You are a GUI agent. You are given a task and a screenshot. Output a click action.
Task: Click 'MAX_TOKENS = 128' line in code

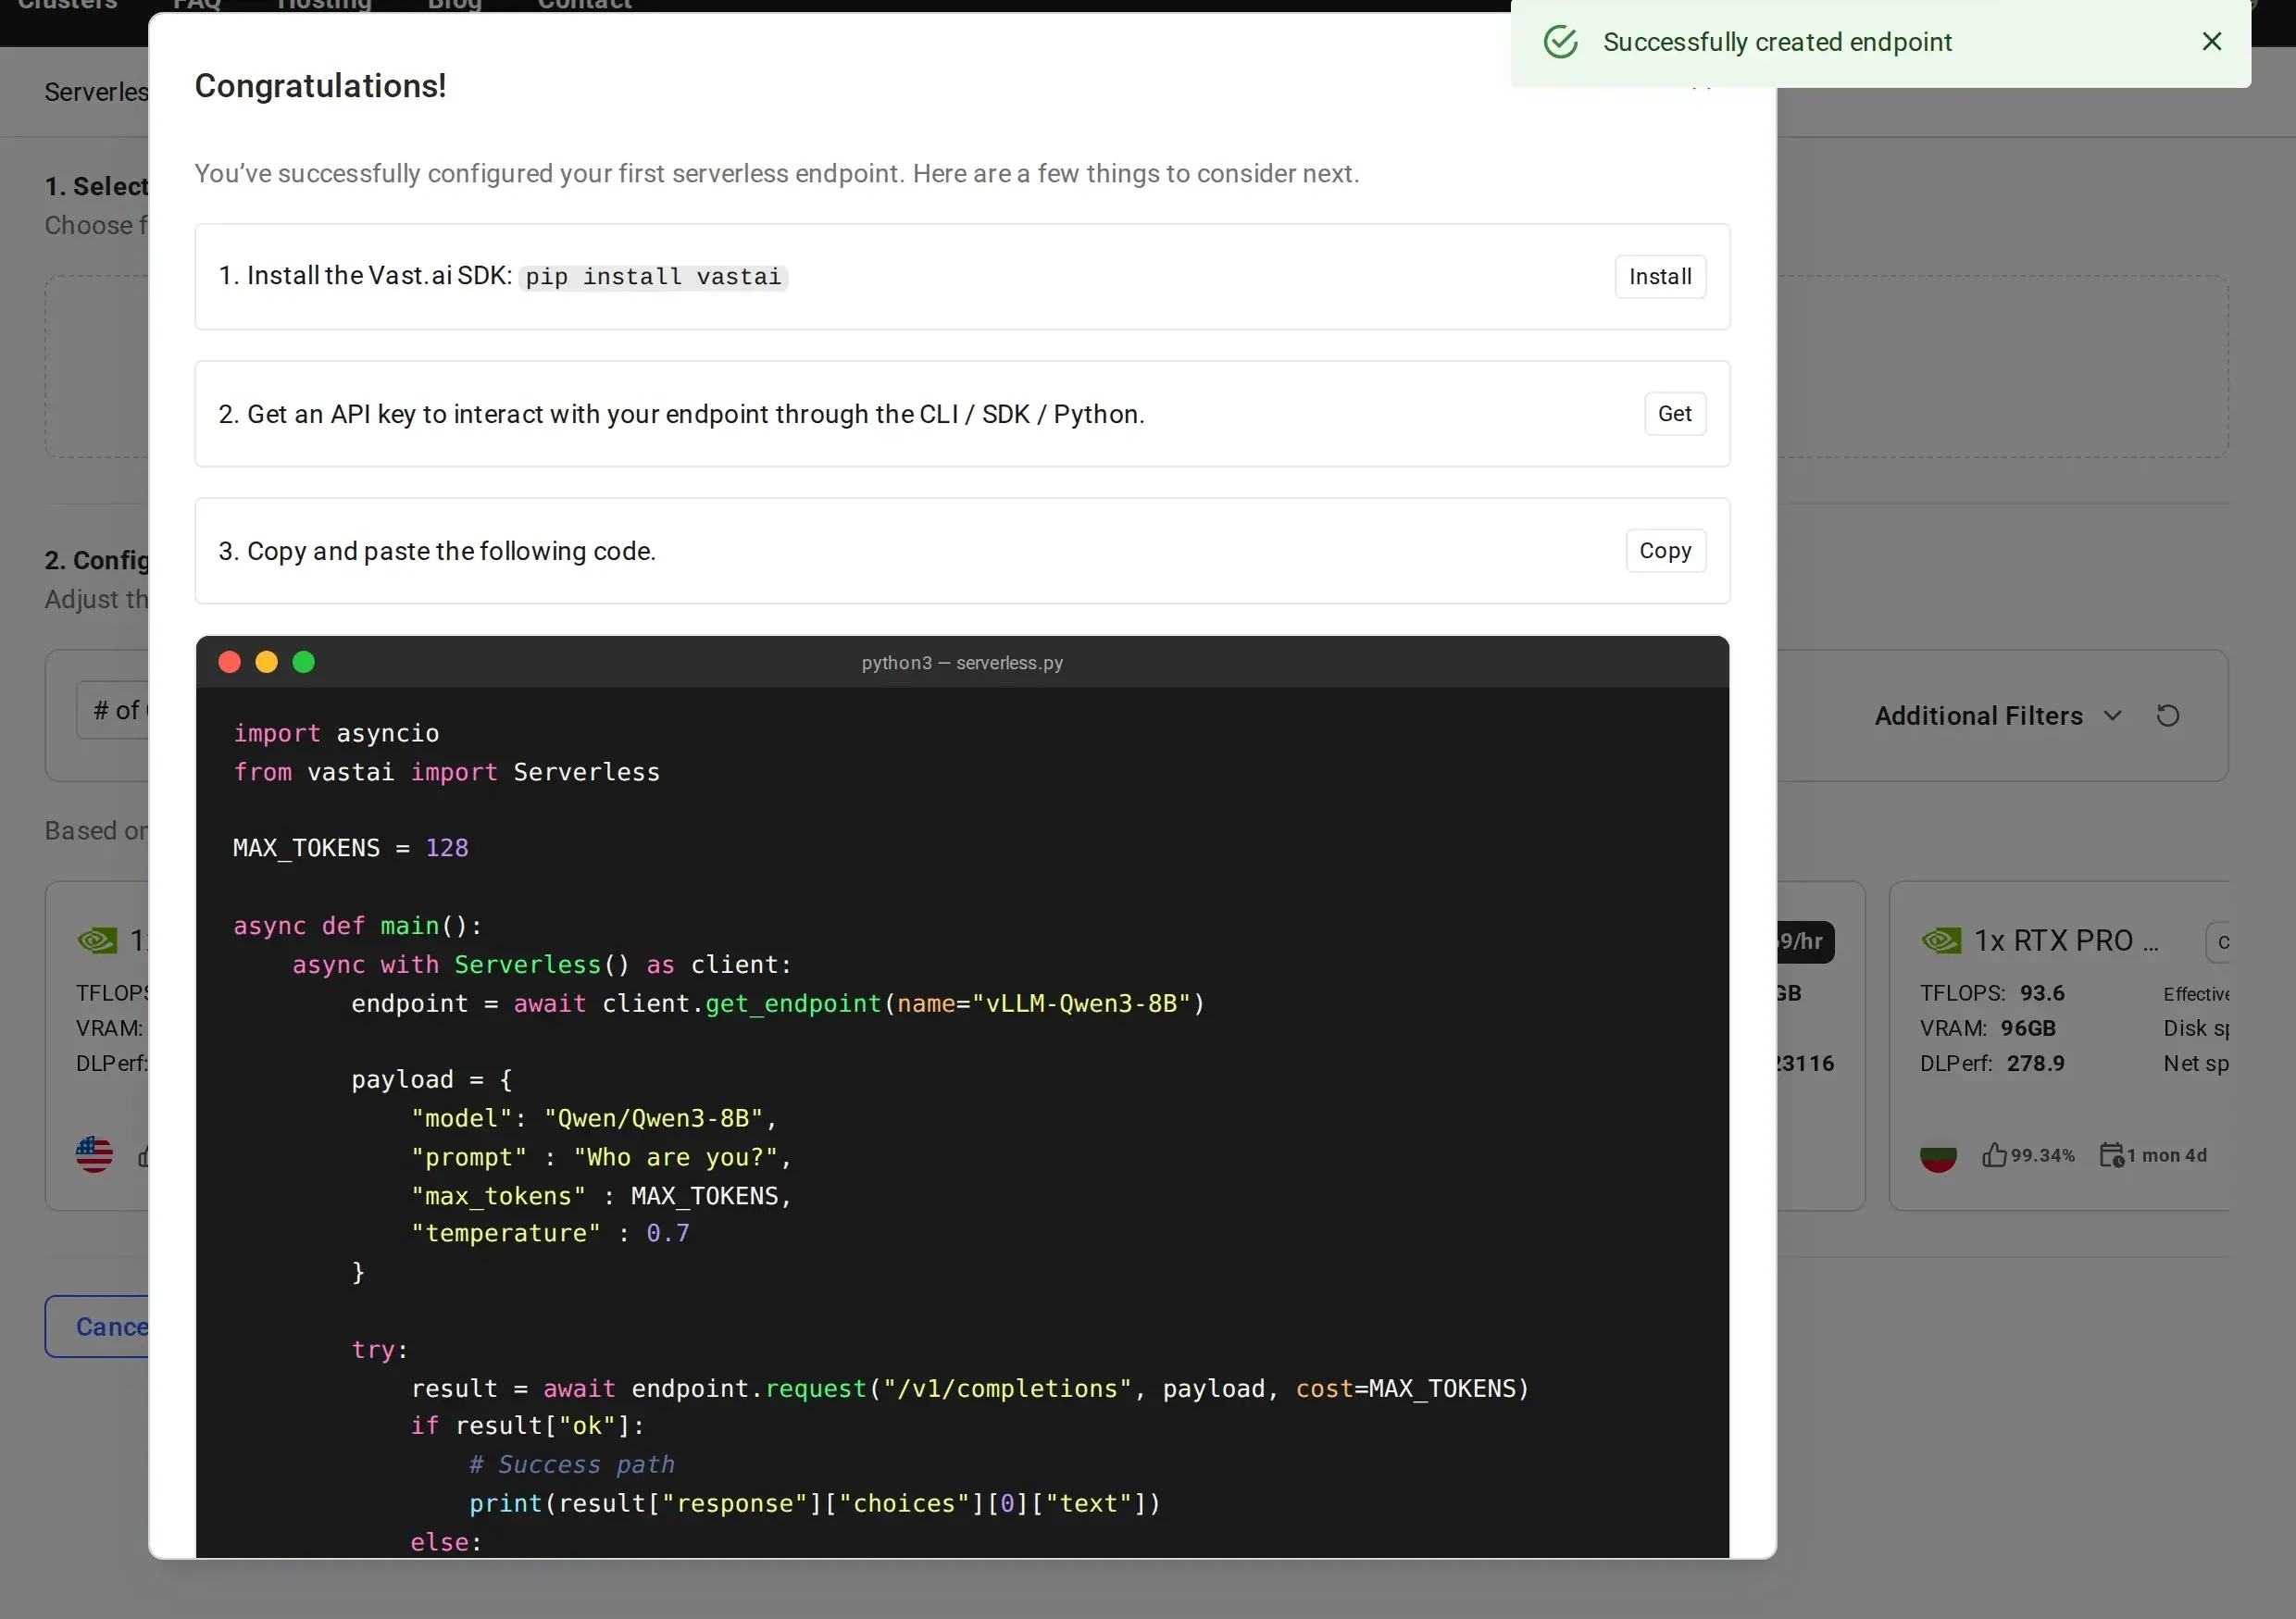(350, 848)
